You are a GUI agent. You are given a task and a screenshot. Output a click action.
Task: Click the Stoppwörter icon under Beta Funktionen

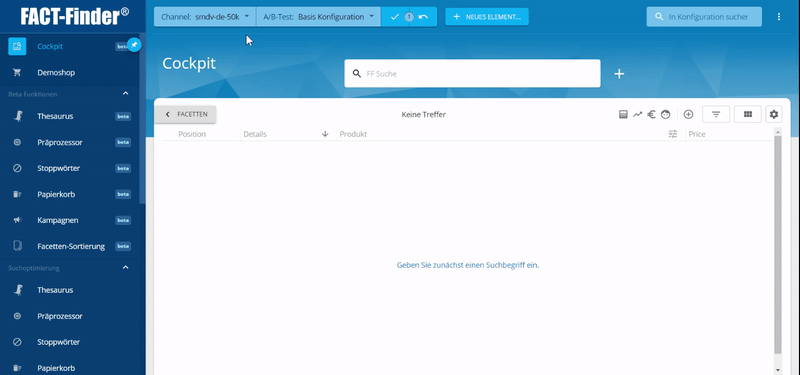pos(17,168)
